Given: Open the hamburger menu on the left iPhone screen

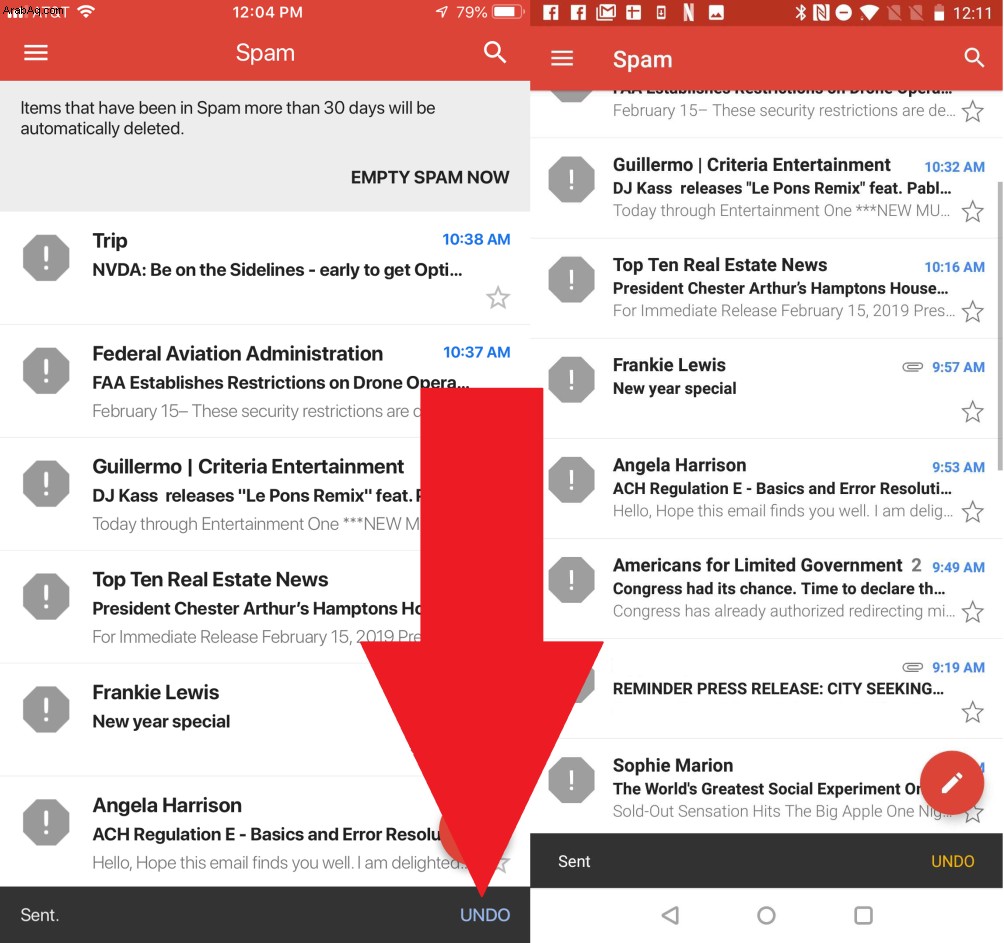Looking at the screenshot, I should coord(36,52).
